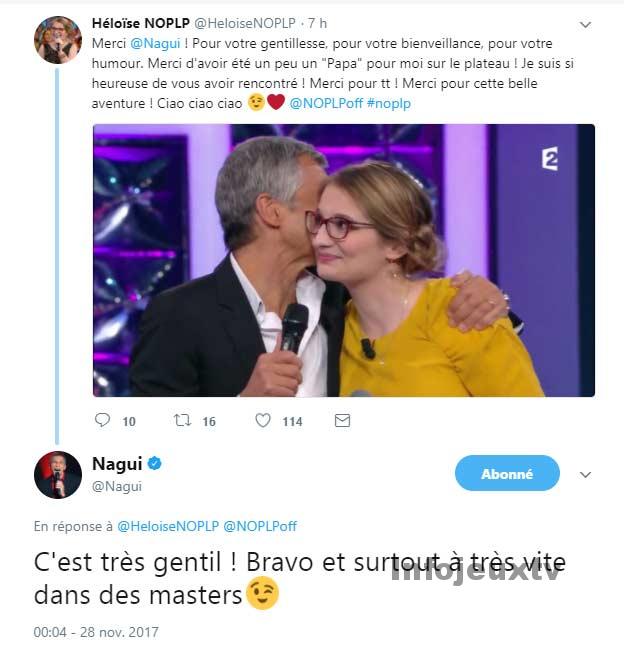The image size is (624, 651).
Task: Expand the chevron menu on Héloïse's tweet
Action: point(585,25)
